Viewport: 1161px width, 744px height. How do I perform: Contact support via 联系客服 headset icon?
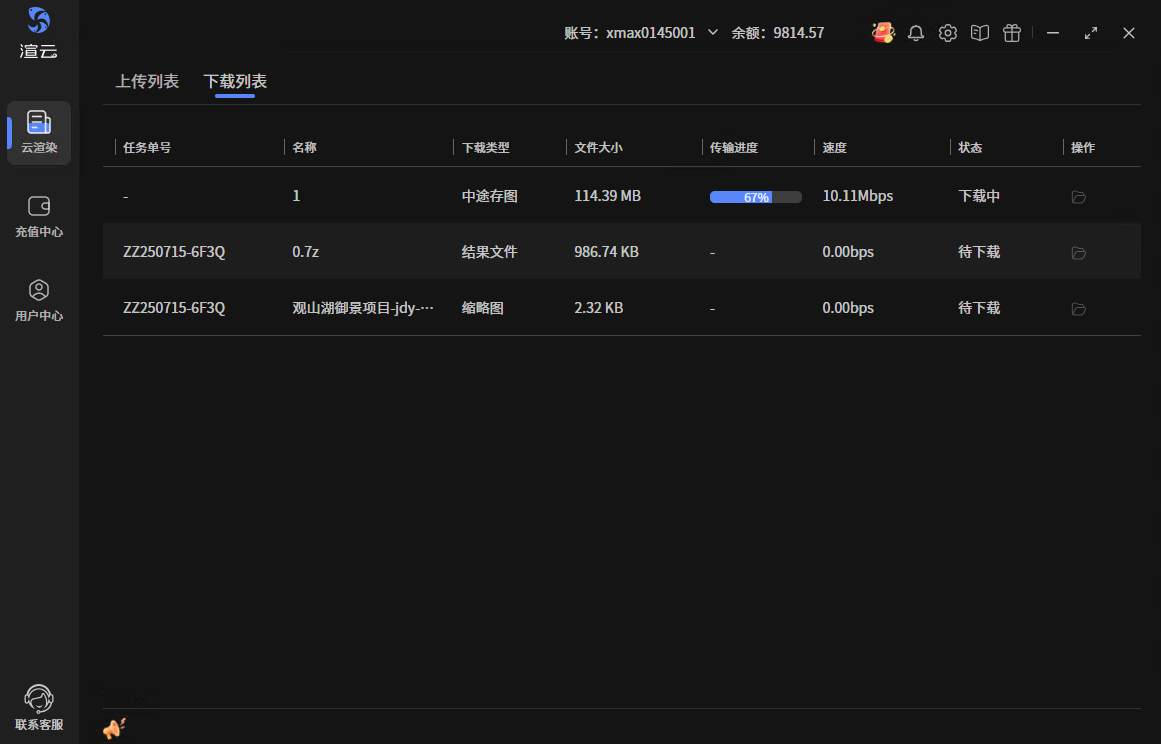[x=39, y=708]
